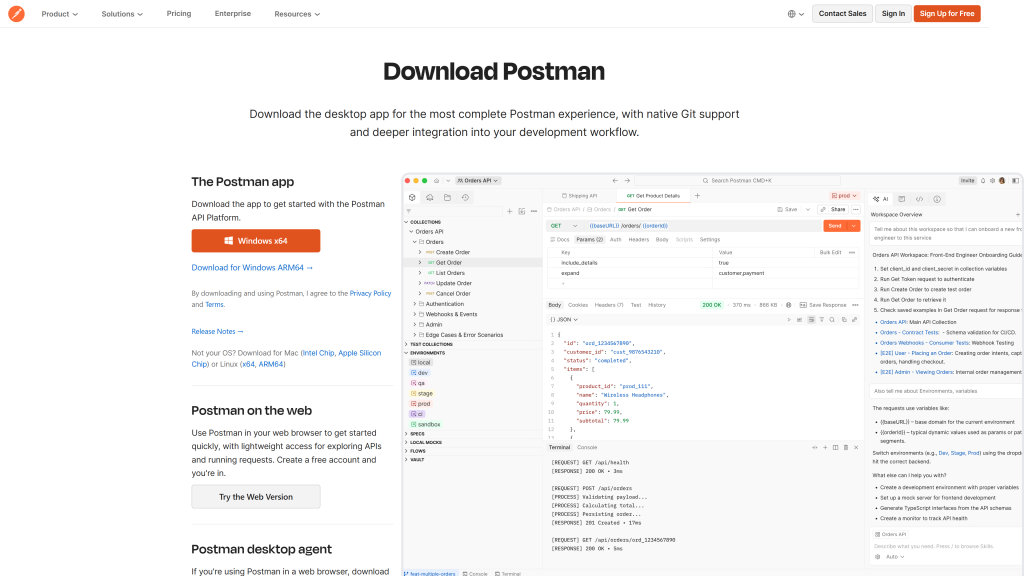Open the prod environment selector in app preview
Image resolution: width=1024 pixels, height=576 pixels.
(844, 195)
